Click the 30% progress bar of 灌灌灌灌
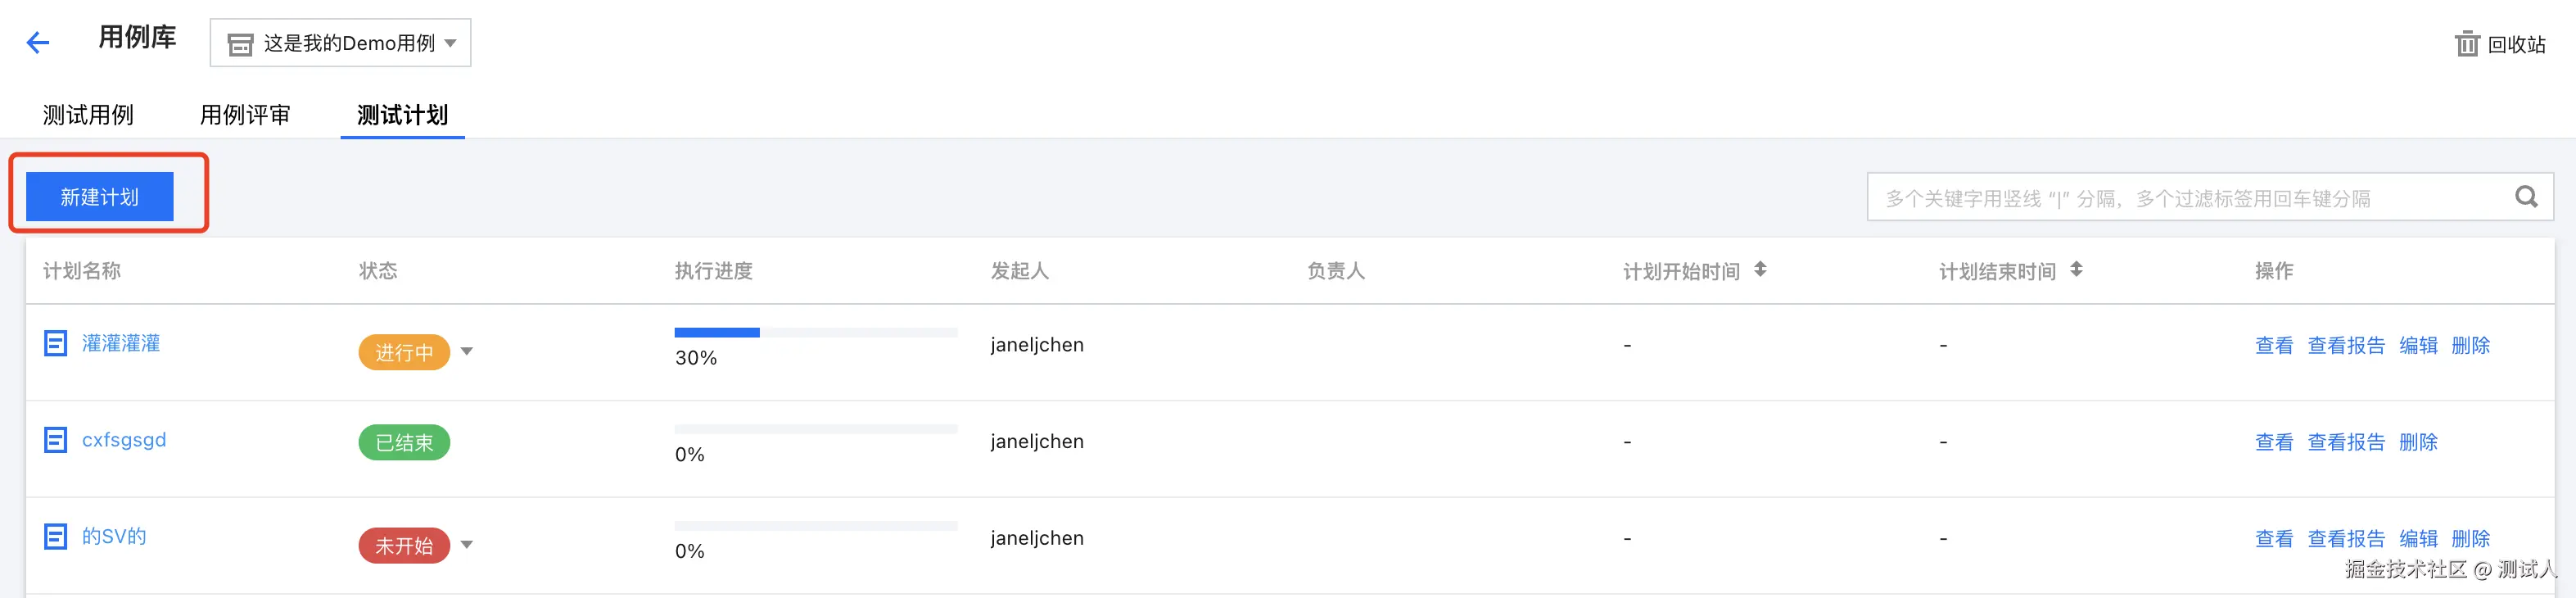 tap(815, 332)
